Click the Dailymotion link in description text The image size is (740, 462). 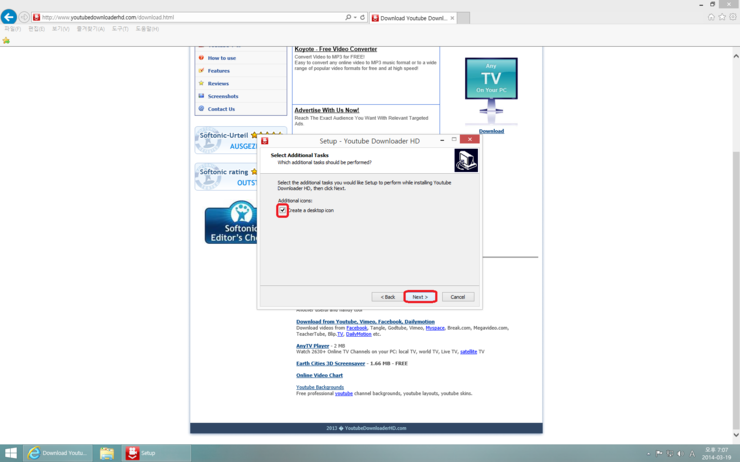[x=359, y=334]
